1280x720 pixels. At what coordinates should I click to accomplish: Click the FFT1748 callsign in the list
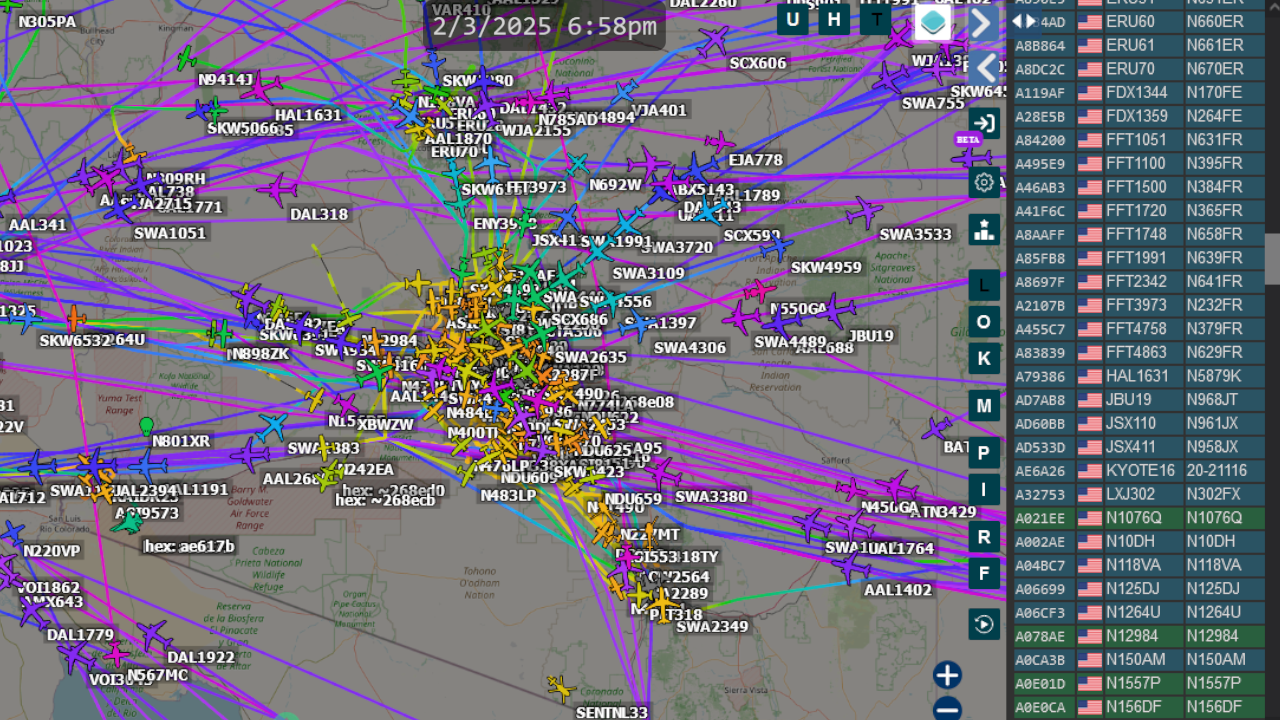(1136, 235)
